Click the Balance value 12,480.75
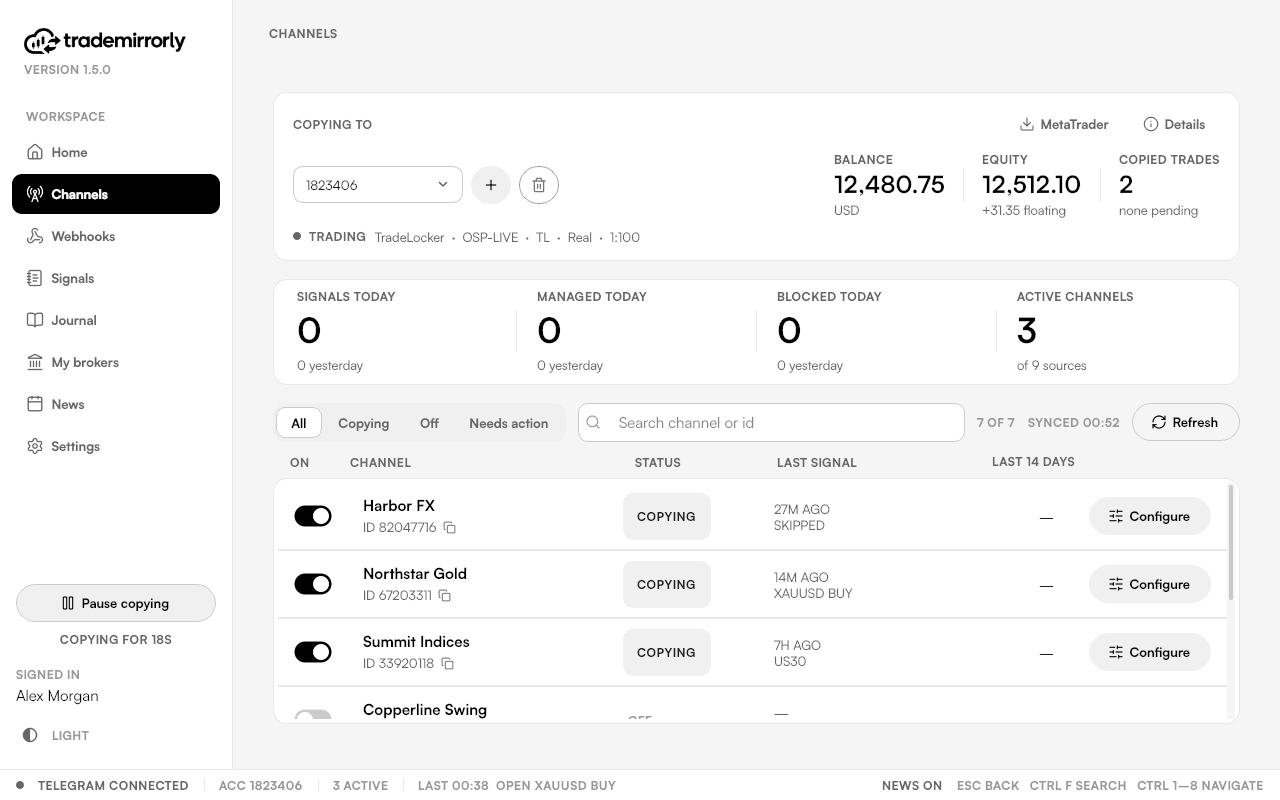 pyautogui.click(x=889, y=184)
